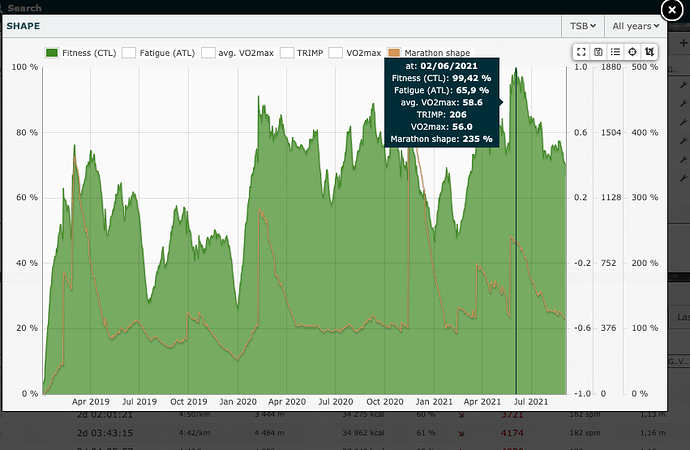This screenshot has height=450, width=690.
Task: Click the 100 % left axis label
Action: (x=25, y=67)
